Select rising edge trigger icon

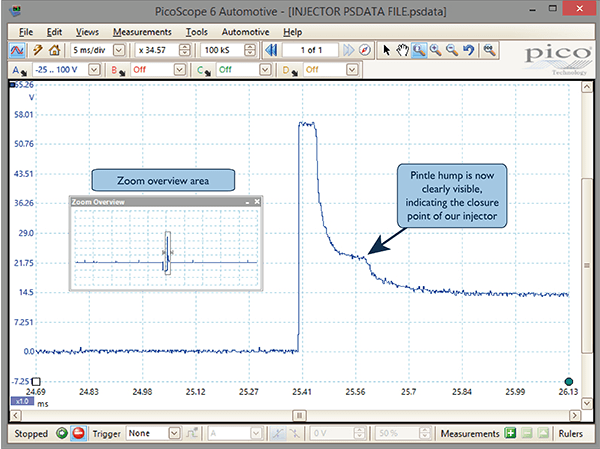[x=277, y=433]
